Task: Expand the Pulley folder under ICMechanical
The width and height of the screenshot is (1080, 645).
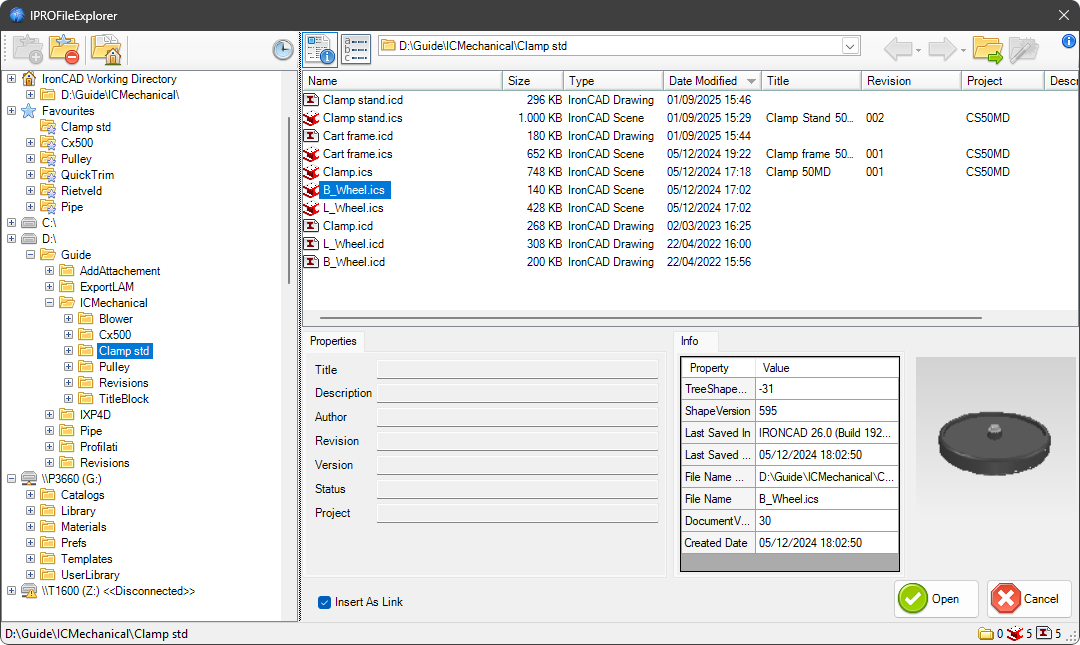Action: [x=69, y=367]
